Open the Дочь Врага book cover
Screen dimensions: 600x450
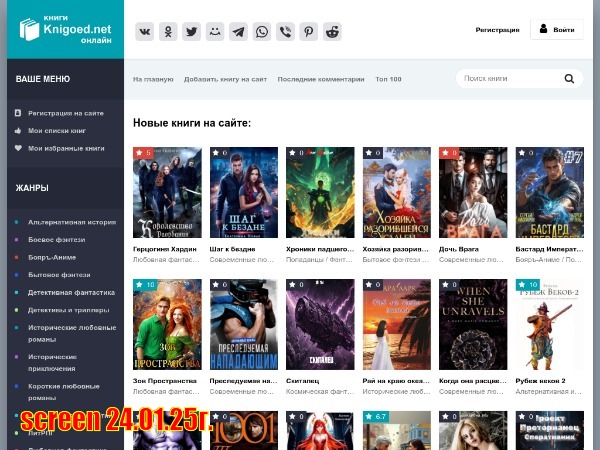473,192
